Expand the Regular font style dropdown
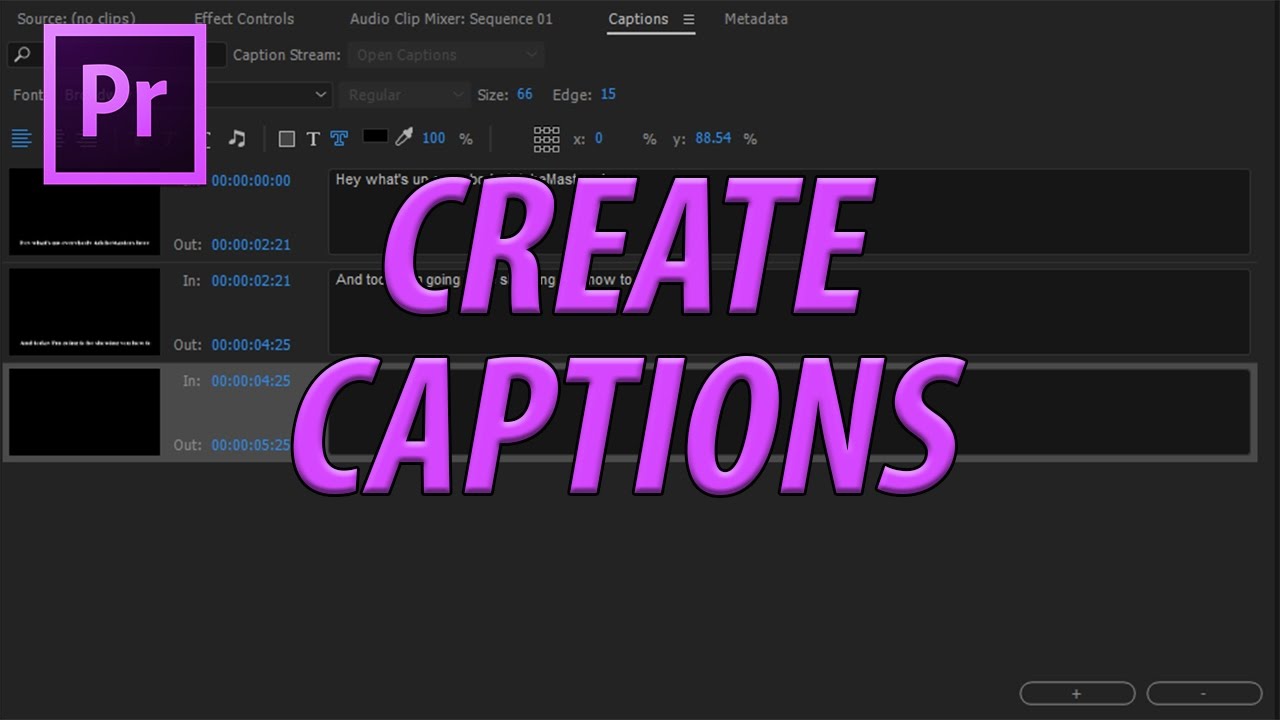Screen dimensions: 1280x720 (404, 94)
